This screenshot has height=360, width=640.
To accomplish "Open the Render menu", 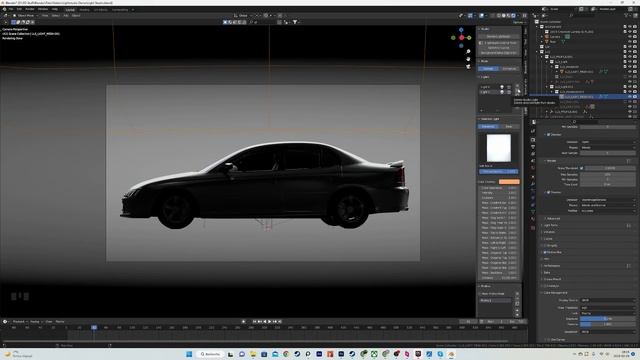I will coord(30,9).
